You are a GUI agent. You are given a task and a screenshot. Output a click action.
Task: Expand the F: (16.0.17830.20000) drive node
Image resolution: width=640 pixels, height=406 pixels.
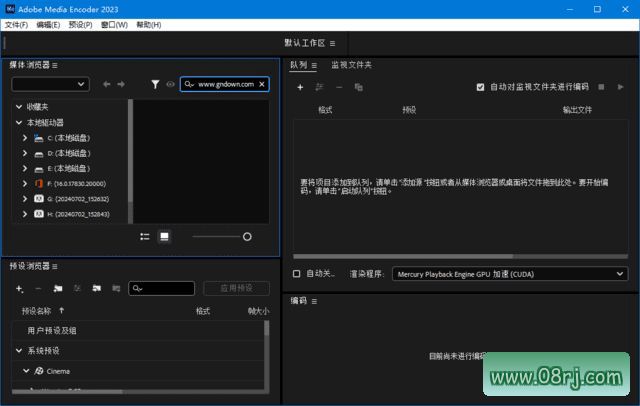[25, 184]
